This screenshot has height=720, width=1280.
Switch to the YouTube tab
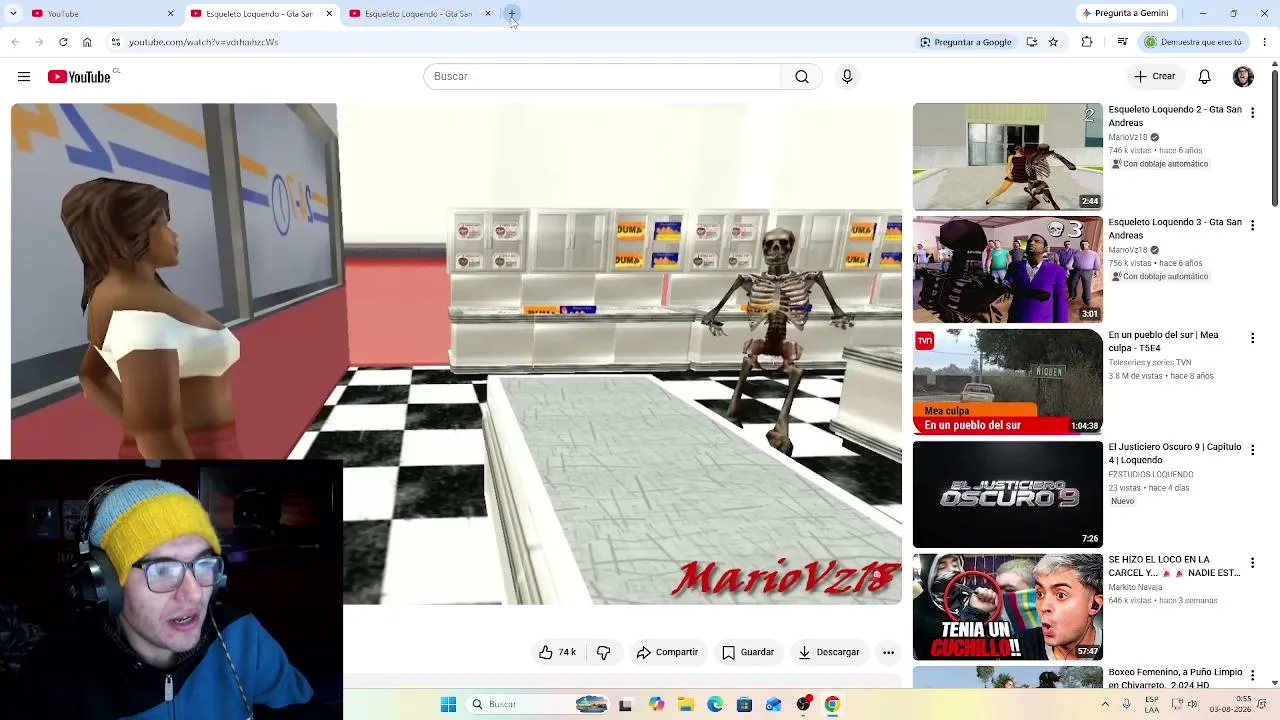coord(100,14)
